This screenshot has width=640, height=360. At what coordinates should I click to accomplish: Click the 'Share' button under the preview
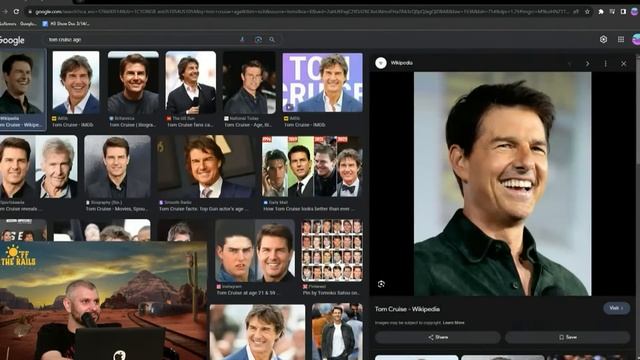pos(438,337)
